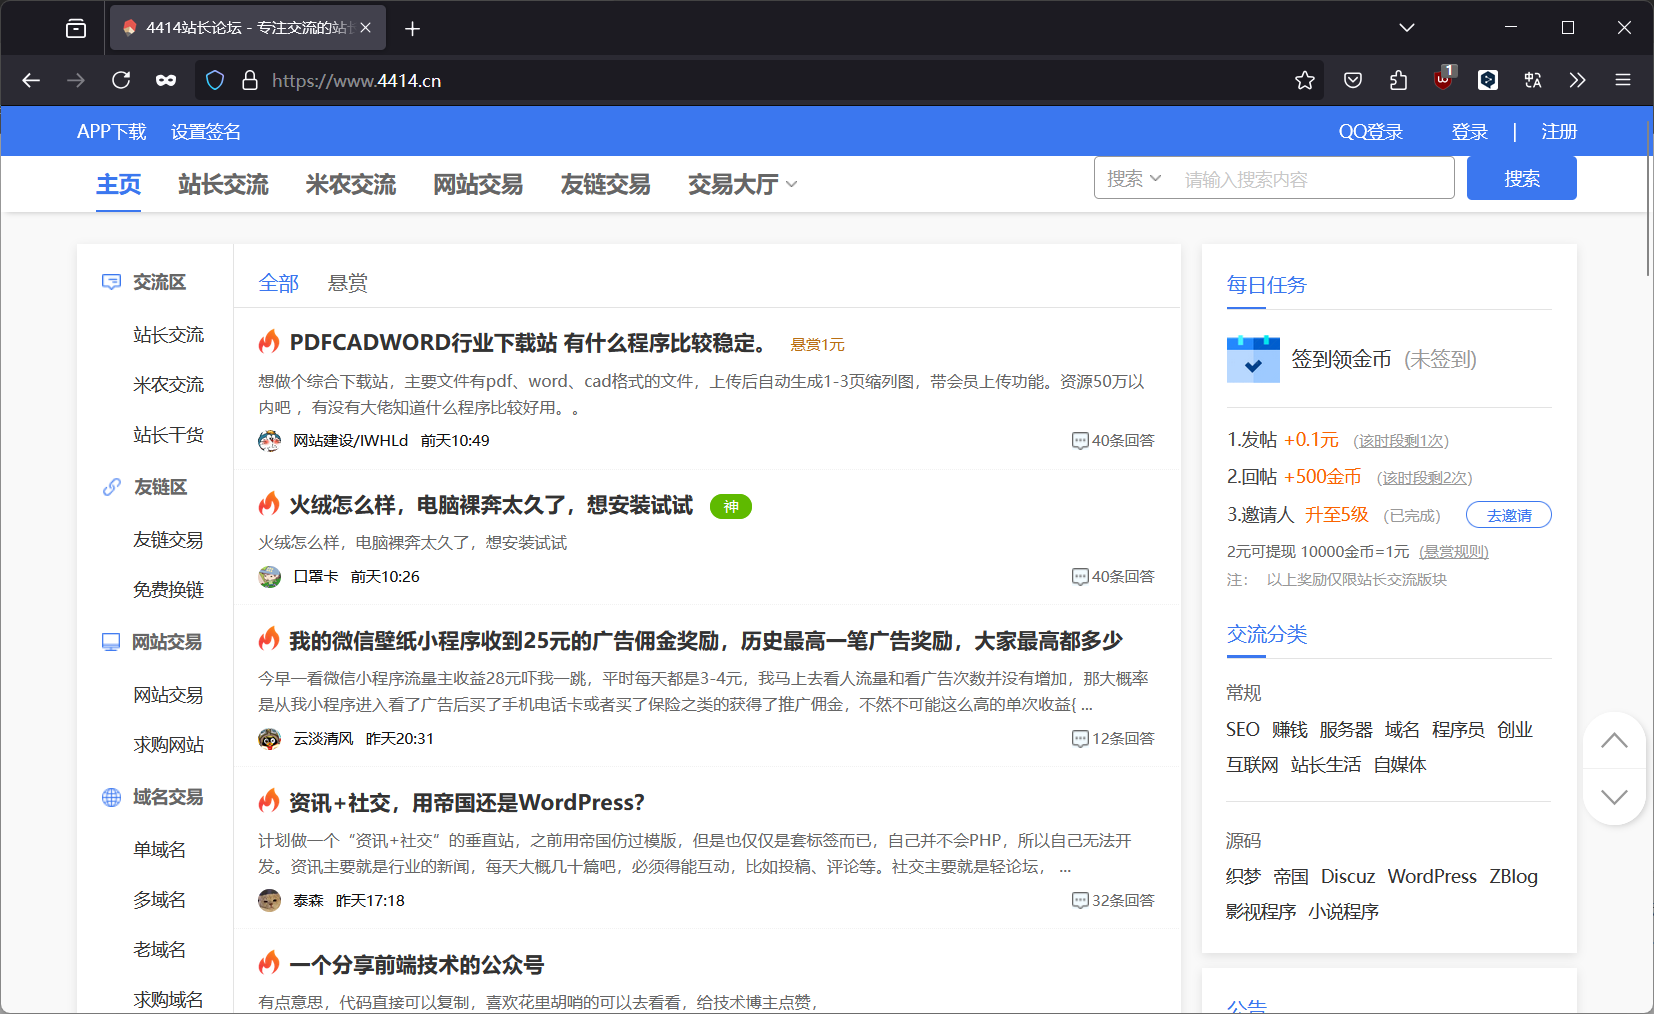Image resolution: width=1654 pixels, height=1014 pixels.
Task: Open the 友链交易 nav tab
Action: (605, 184)
